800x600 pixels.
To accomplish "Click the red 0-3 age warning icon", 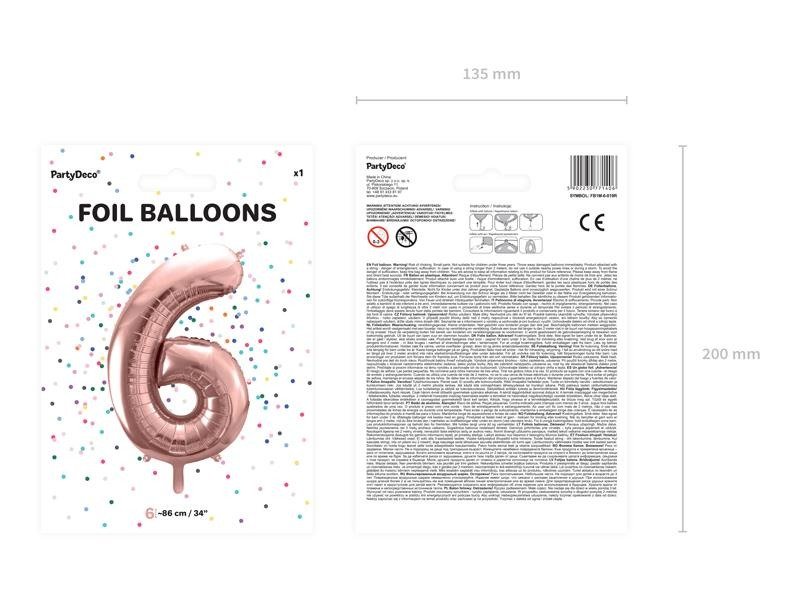I will 378,237.
